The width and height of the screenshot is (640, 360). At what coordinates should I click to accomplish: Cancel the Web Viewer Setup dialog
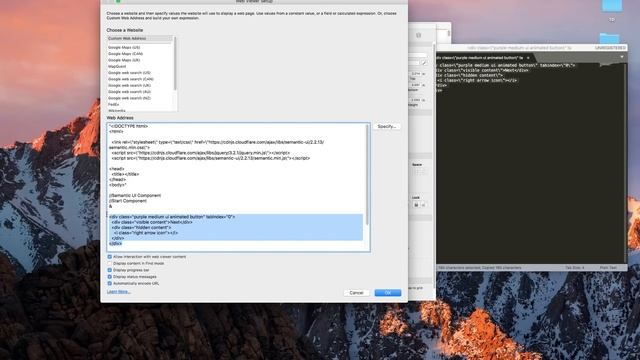click(x=356, y=293)
